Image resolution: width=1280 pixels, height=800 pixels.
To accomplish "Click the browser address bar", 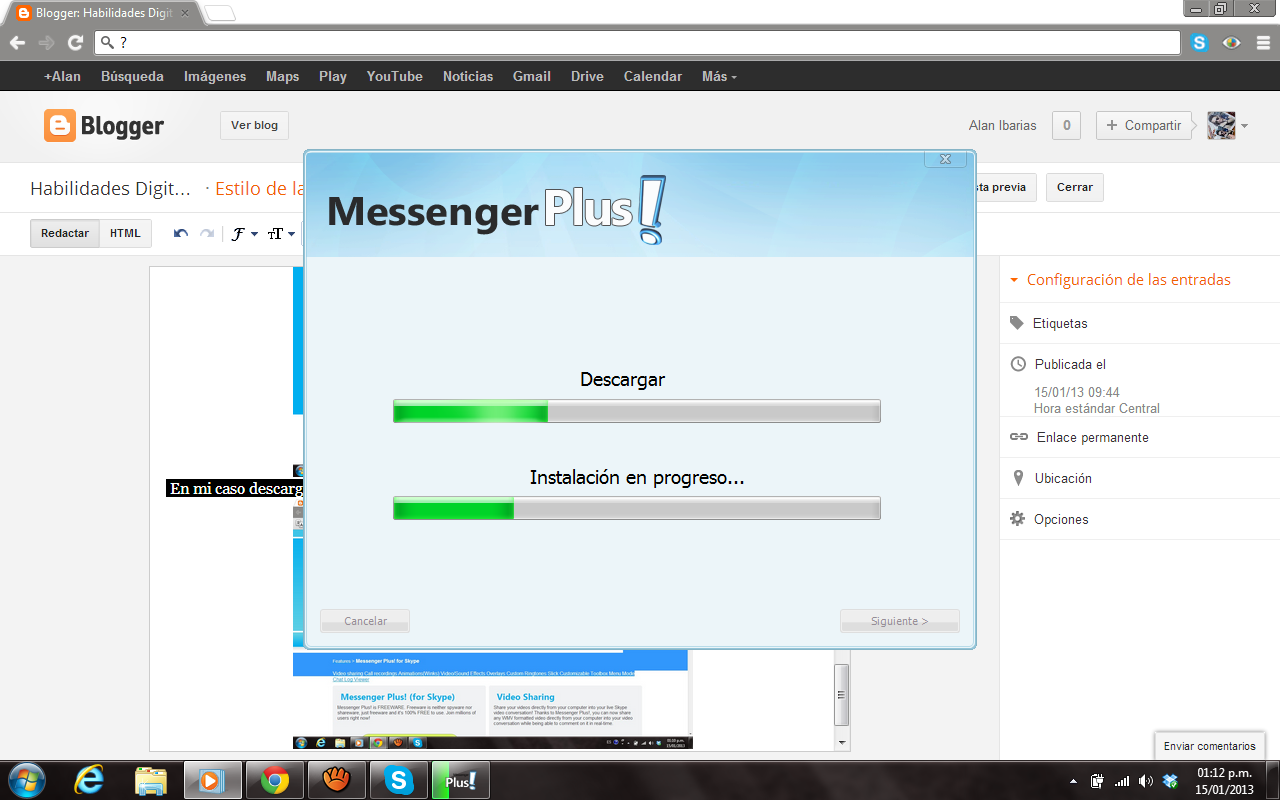I will click(638, 43).
